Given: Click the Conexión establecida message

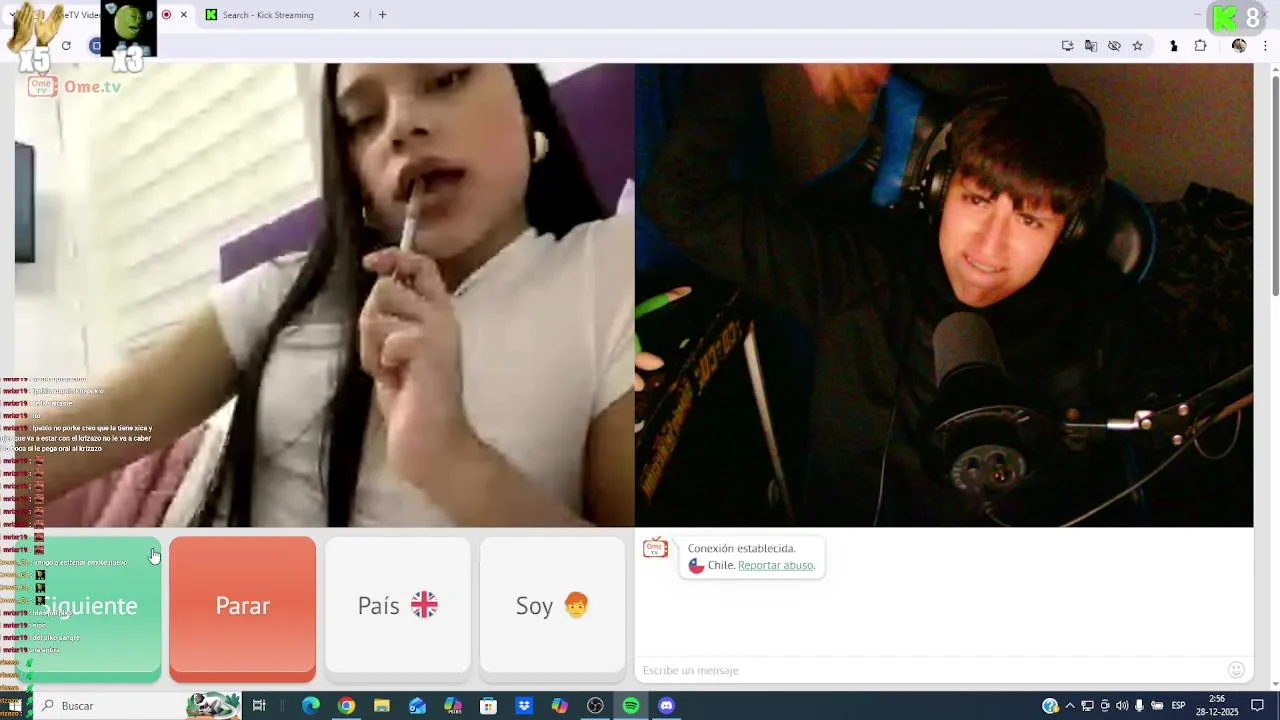Looking at the screenshot, I should [x=742, y=548].
